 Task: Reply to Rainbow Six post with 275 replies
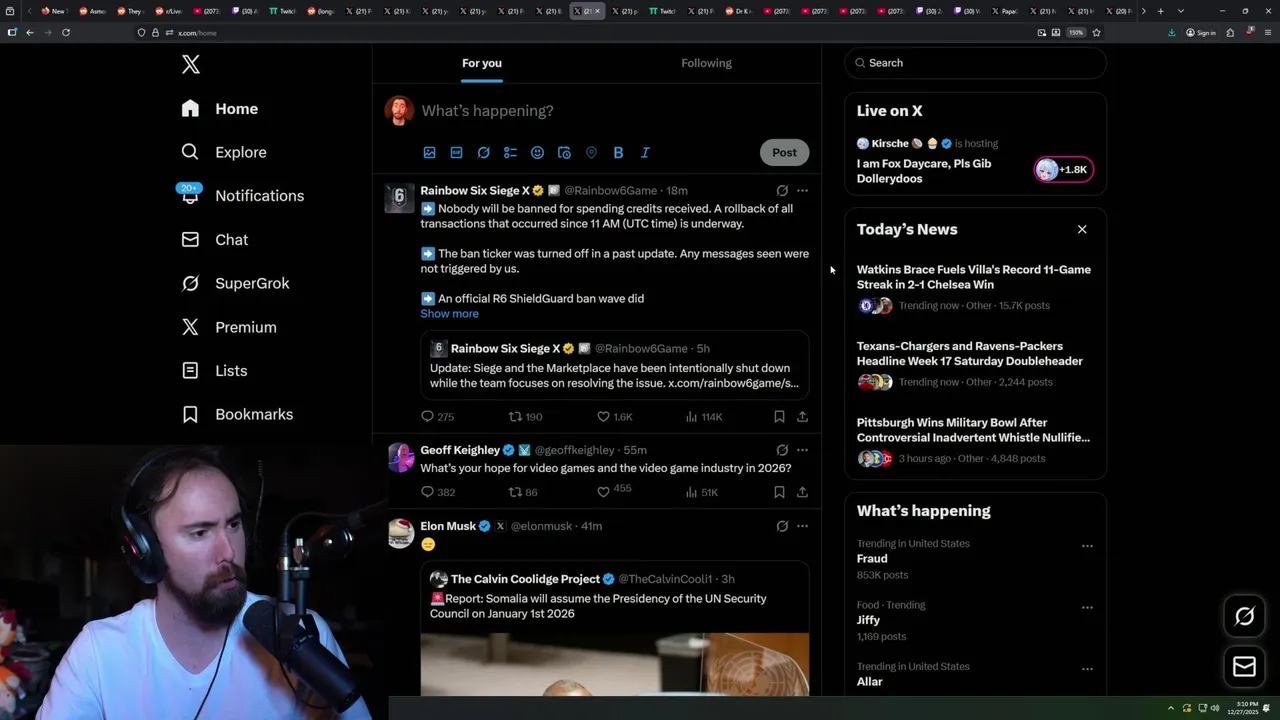[437, 417]
